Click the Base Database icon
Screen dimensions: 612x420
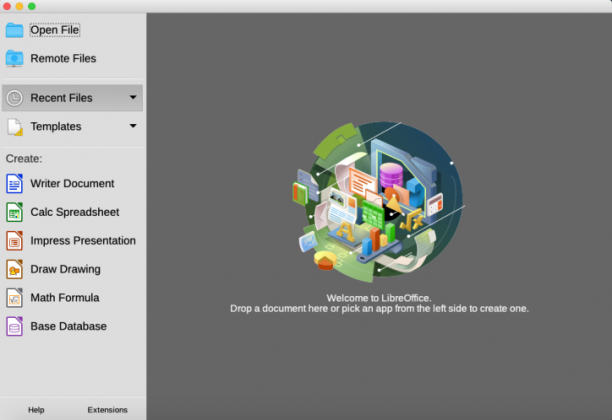tap(14, 326)
